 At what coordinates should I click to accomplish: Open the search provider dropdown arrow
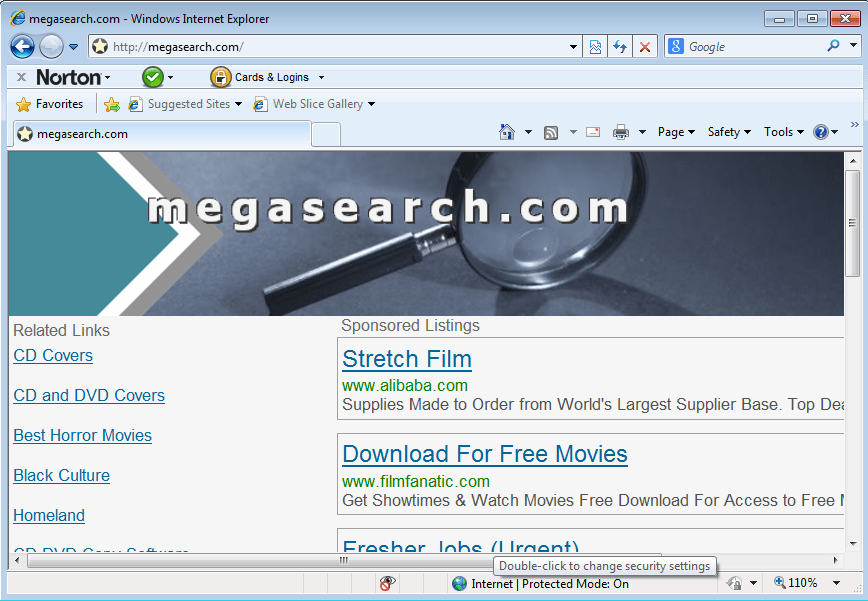point(853,45)
